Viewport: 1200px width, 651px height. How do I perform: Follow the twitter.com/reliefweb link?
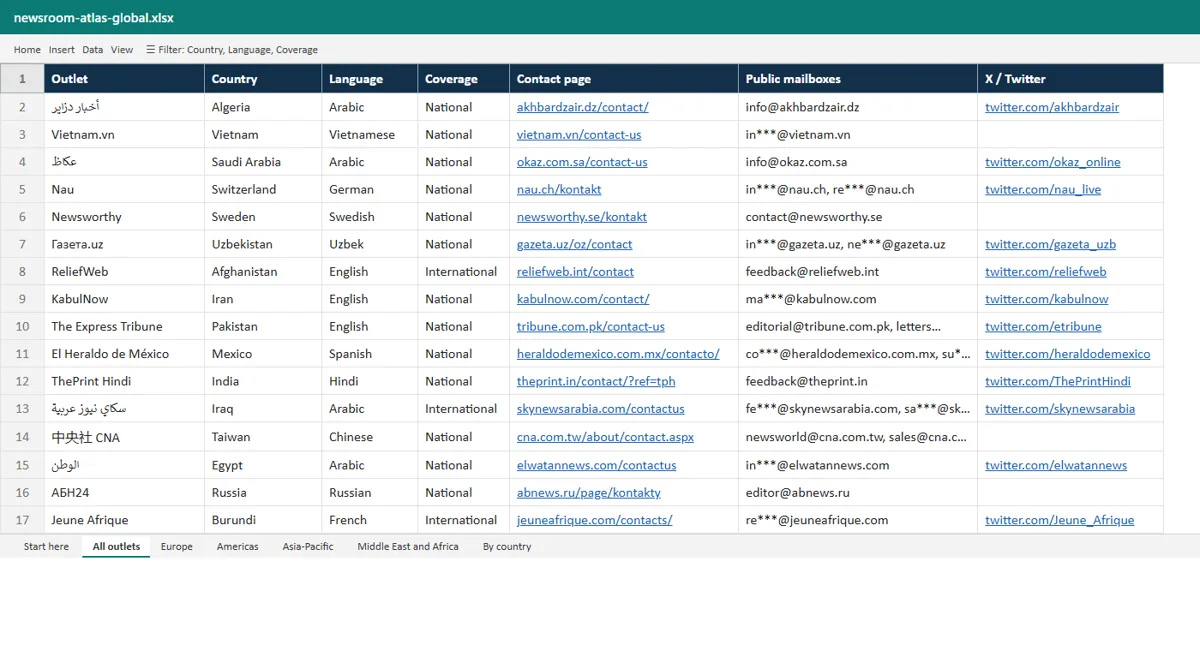pos(1045,272)
